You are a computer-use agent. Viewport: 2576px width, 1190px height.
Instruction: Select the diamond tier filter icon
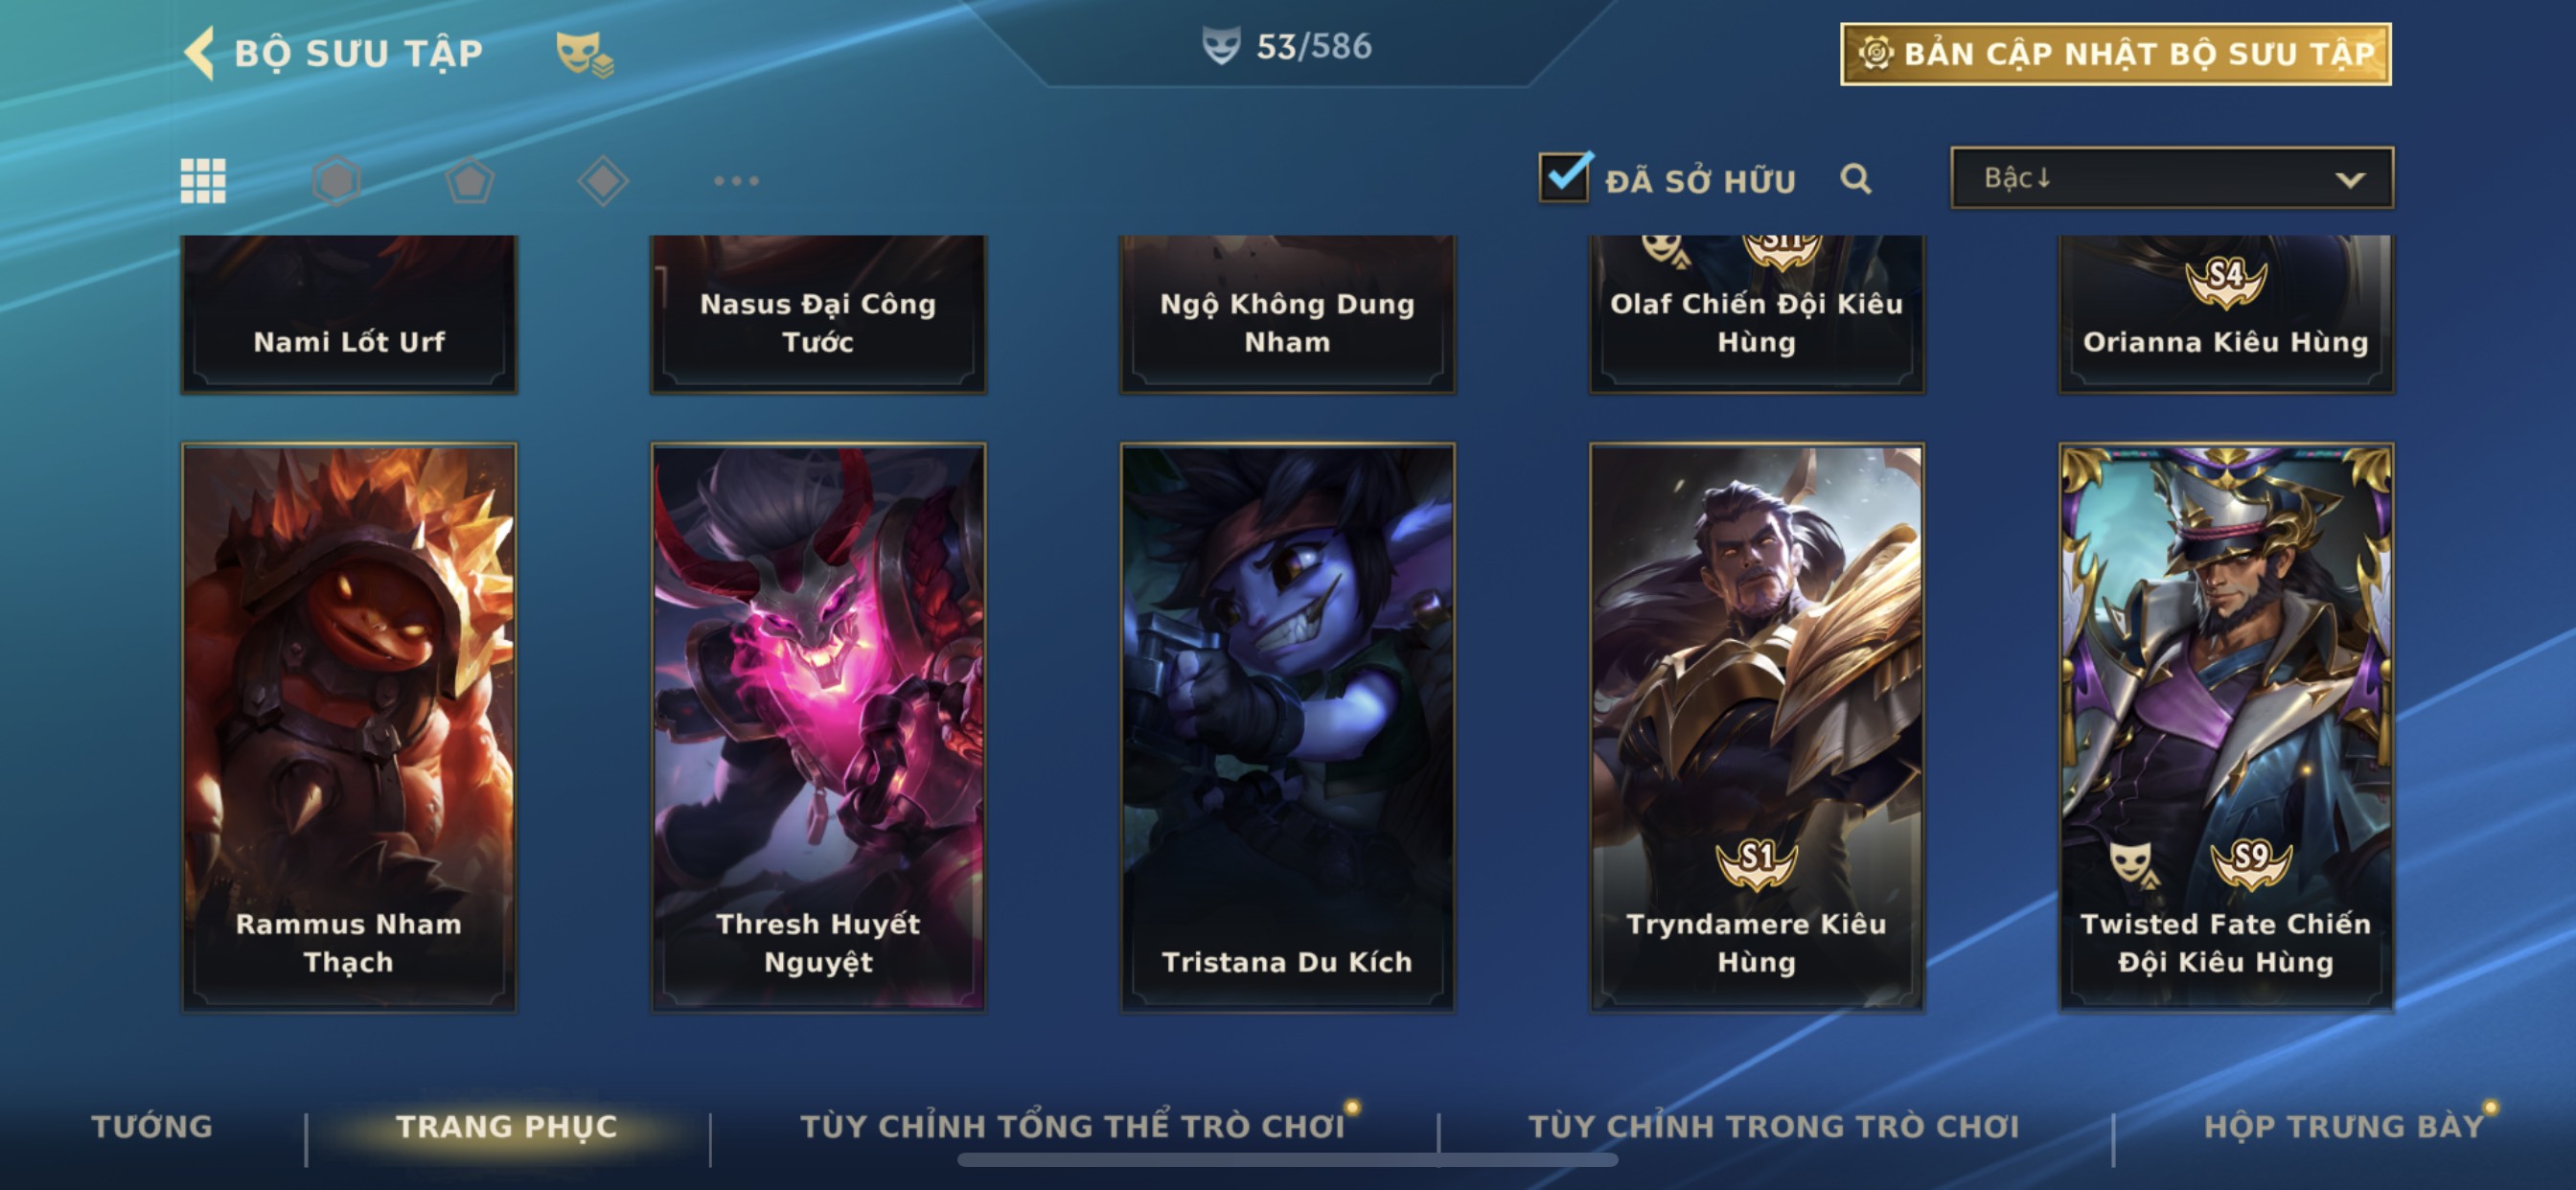pos(603,181)
